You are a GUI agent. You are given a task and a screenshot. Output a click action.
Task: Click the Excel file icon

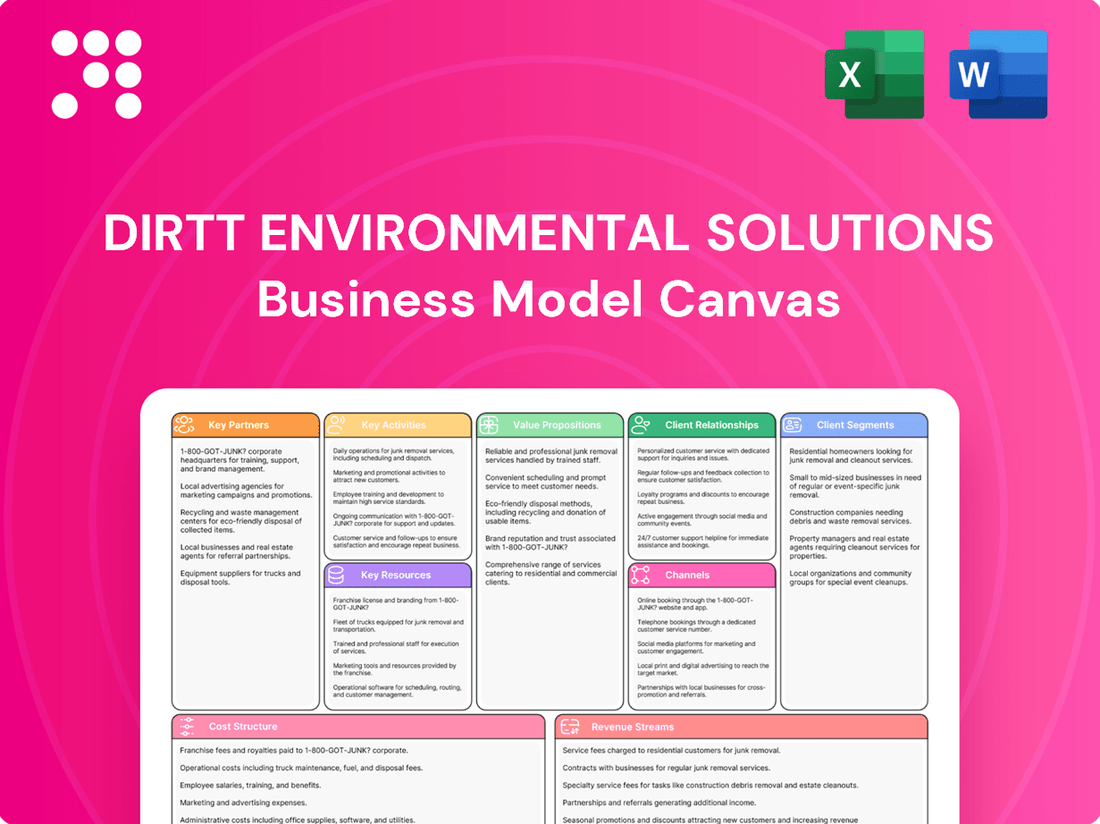874,74
